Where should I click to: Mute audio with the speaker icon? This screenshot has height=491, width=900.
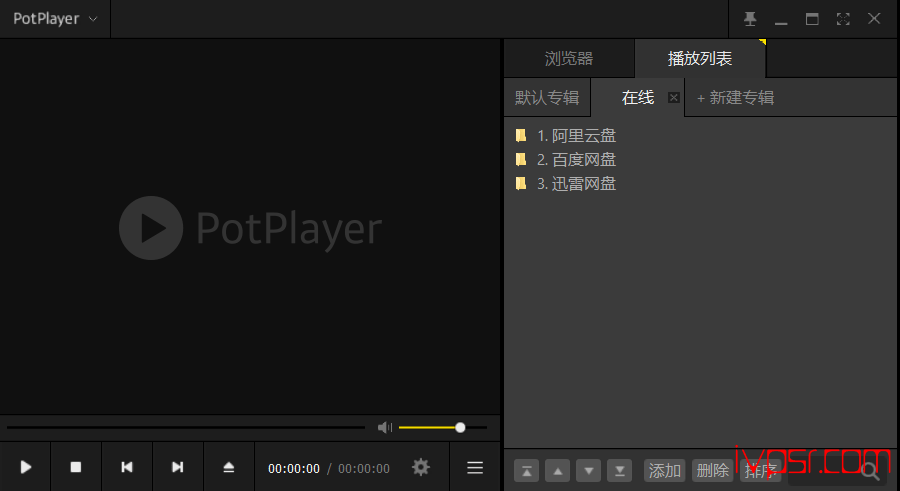click(x=385, y=427)
